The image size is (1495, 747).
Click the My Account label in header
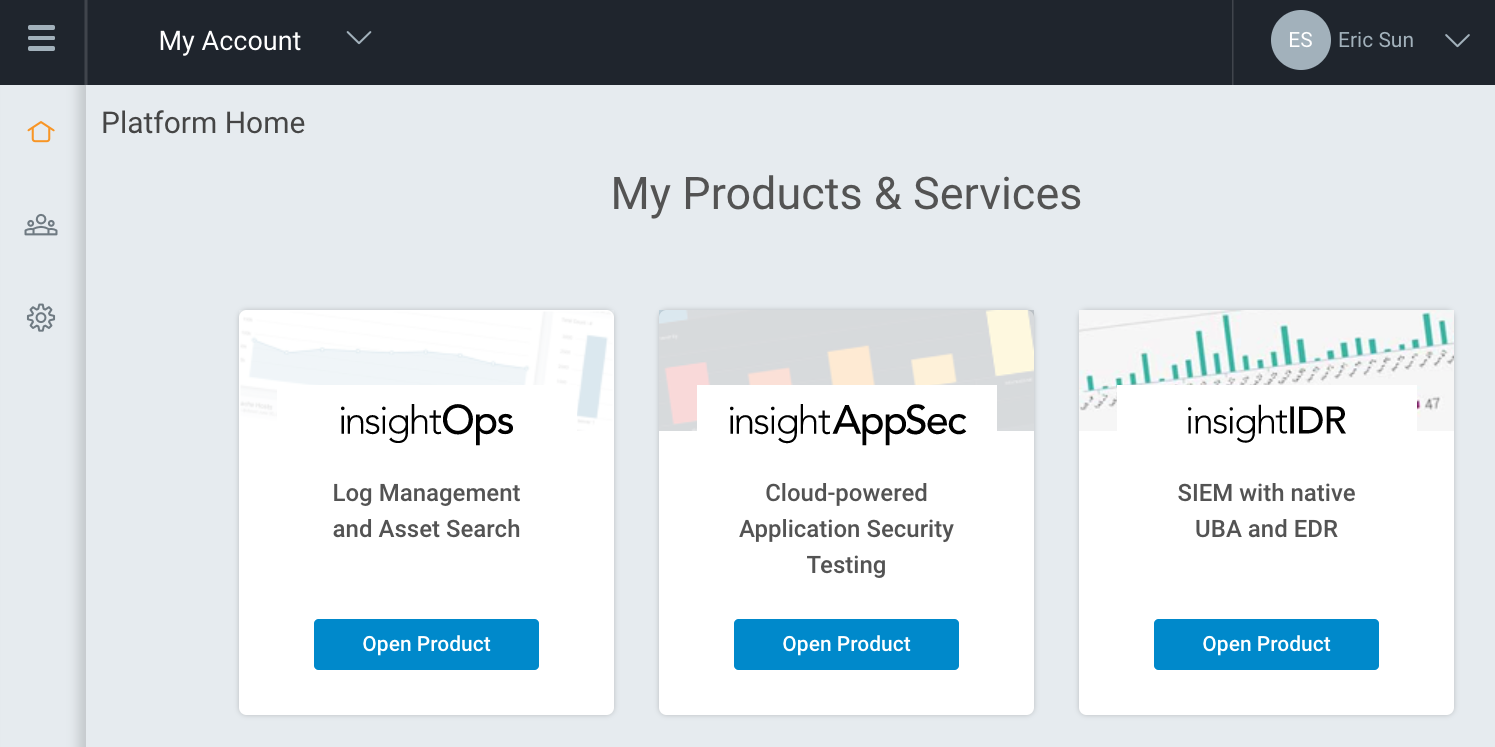click(230, 41)
